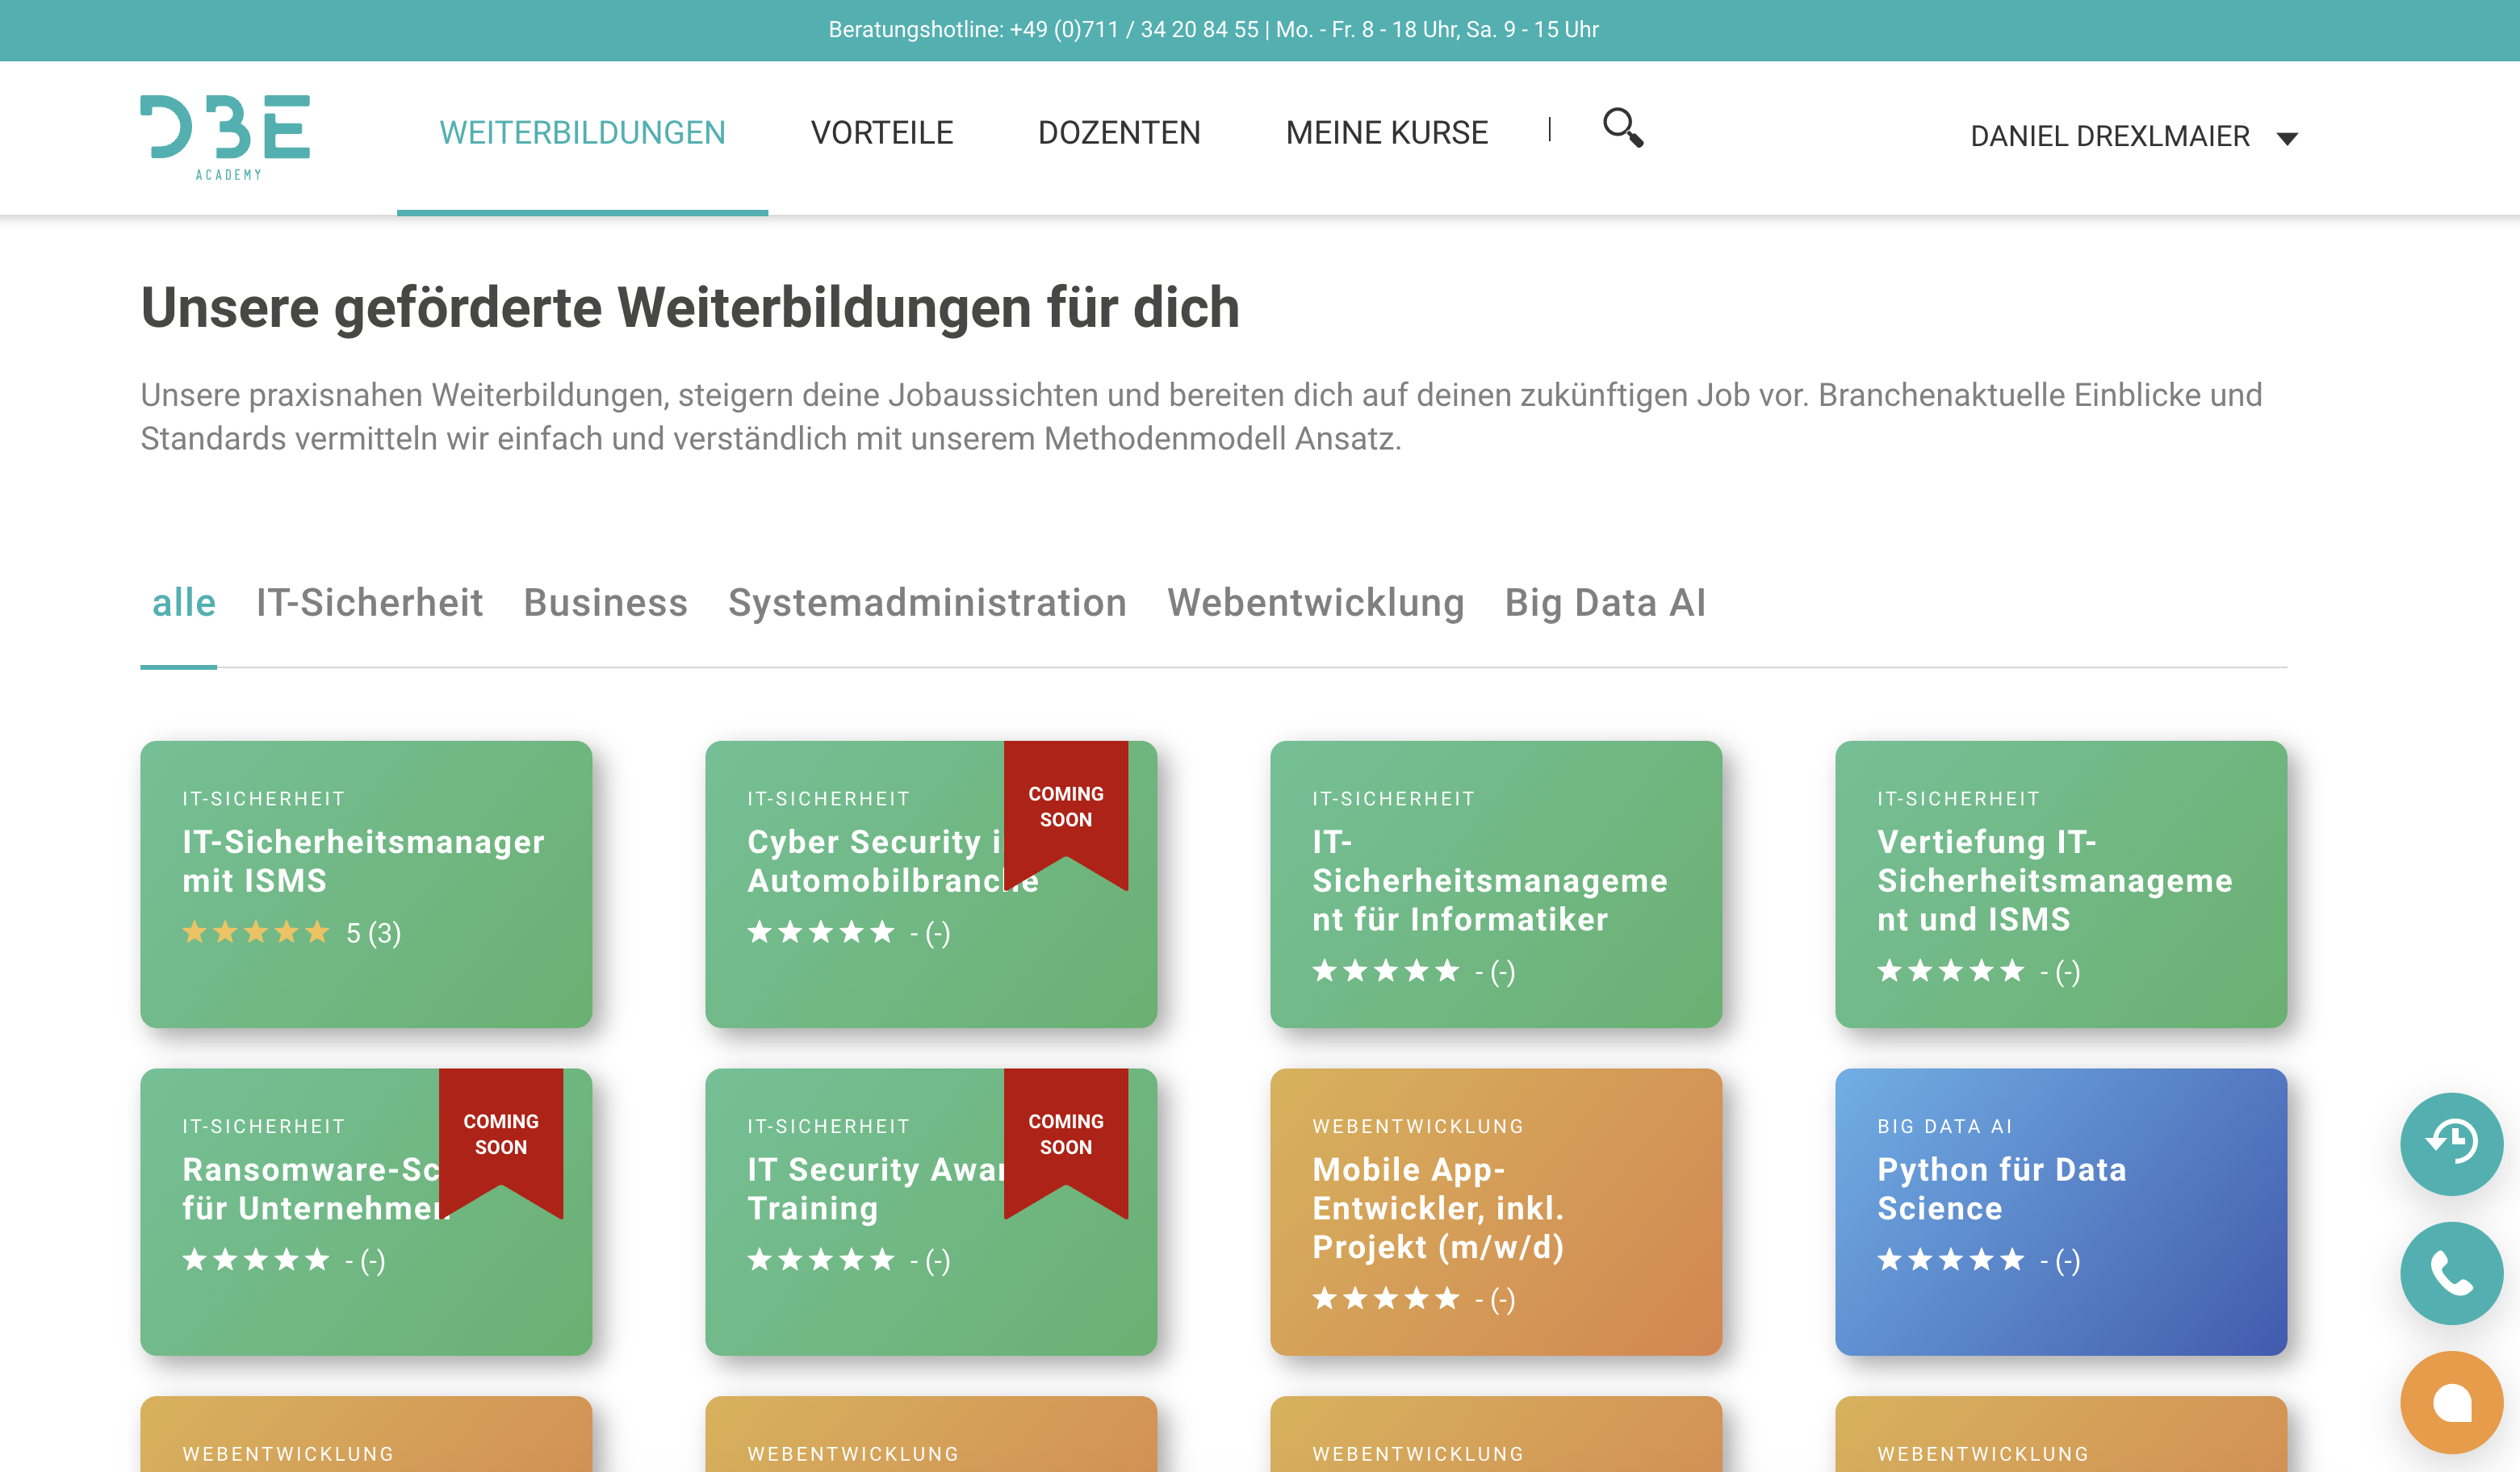Click Coming Soon ribbon on Ransomware card

[x=500, y=1135]
